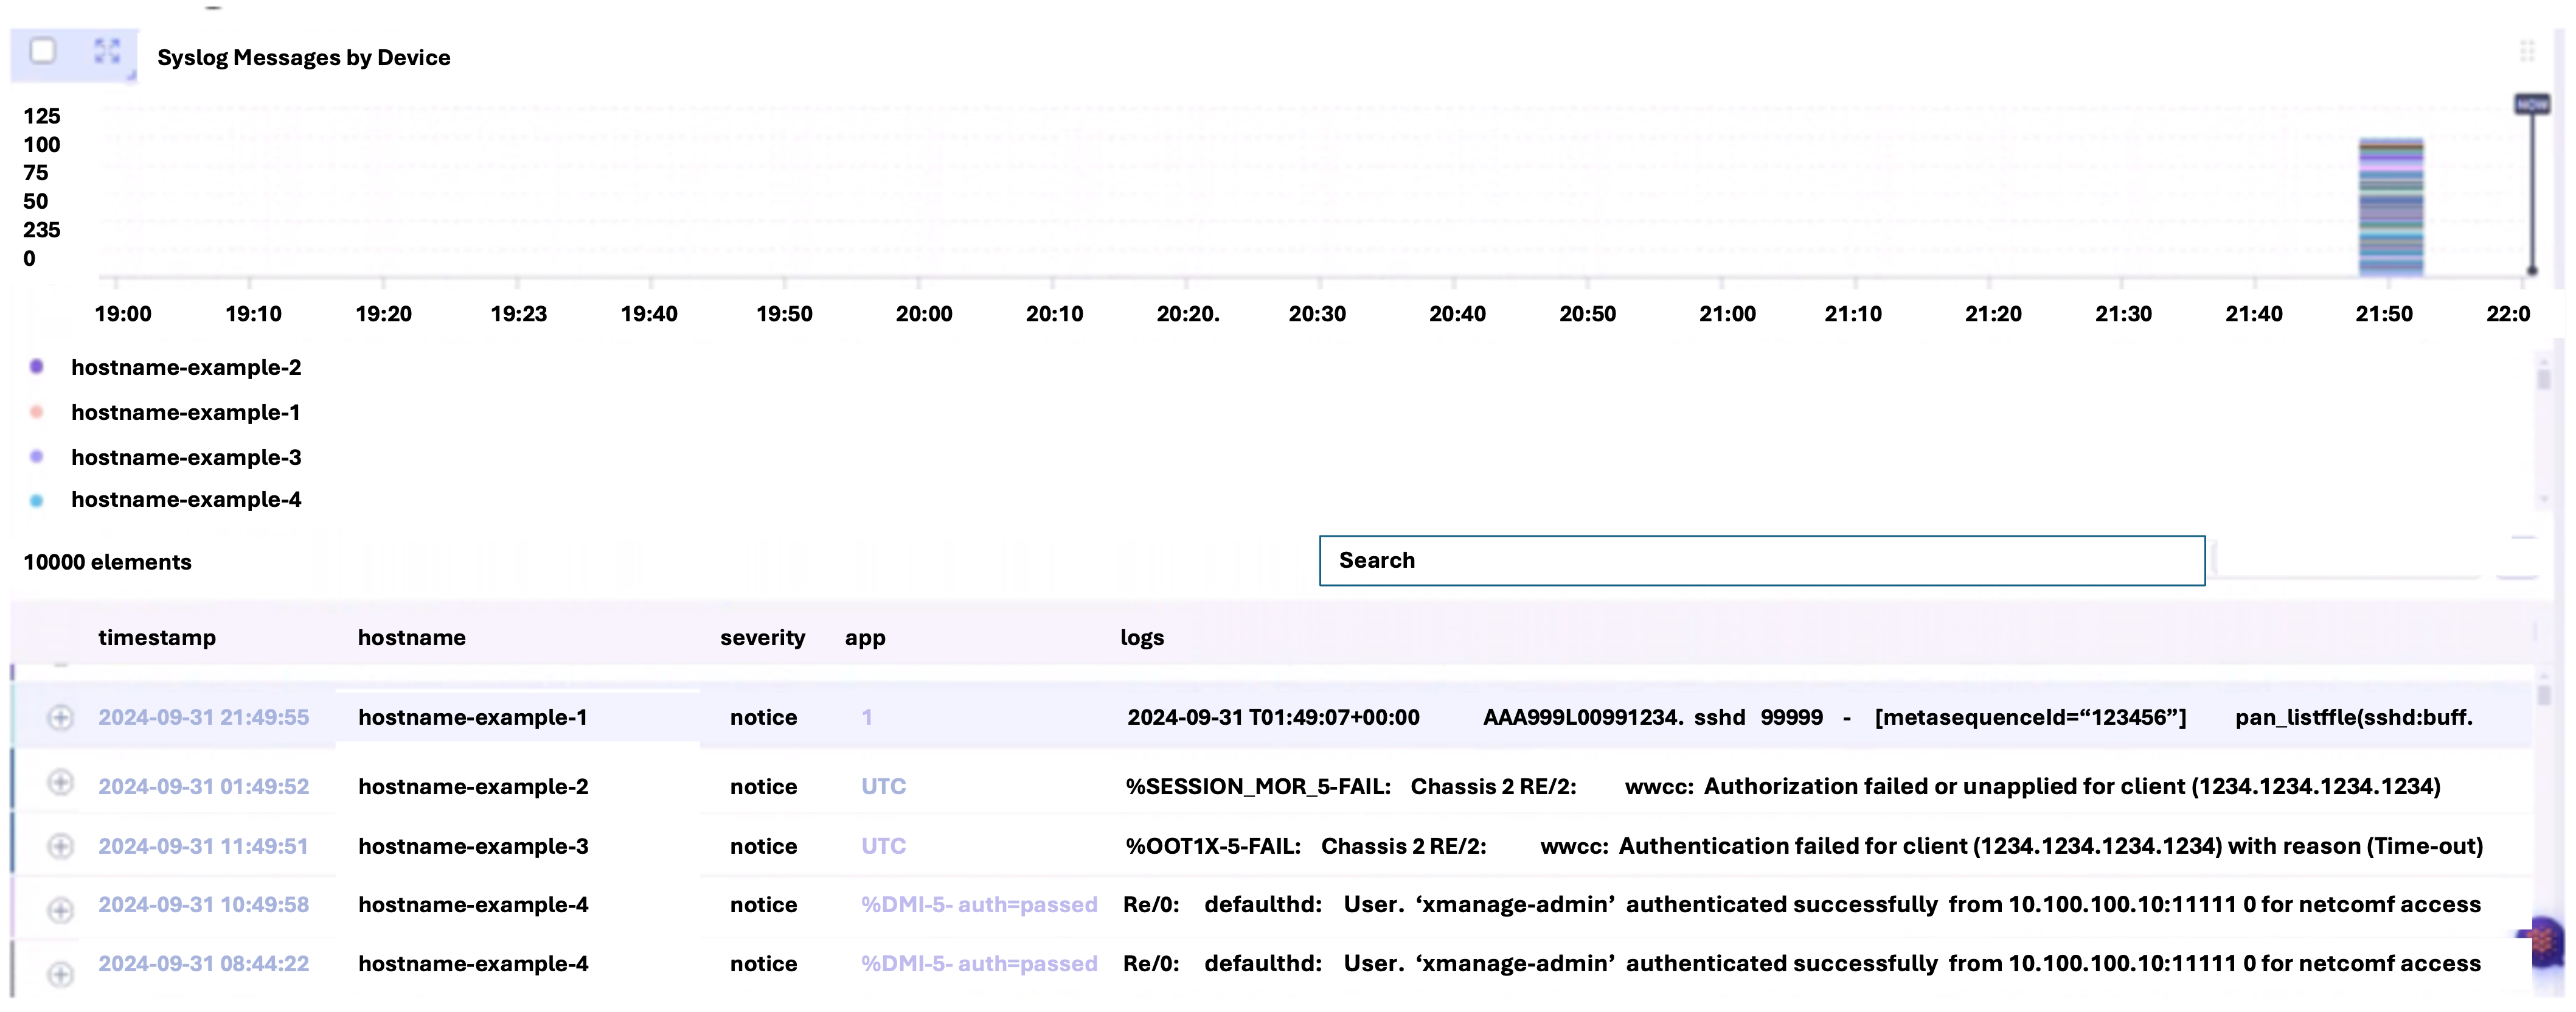2576x1012 pixels.
Task: Expand the 08:44:22 log row
Action: (61, 973)
